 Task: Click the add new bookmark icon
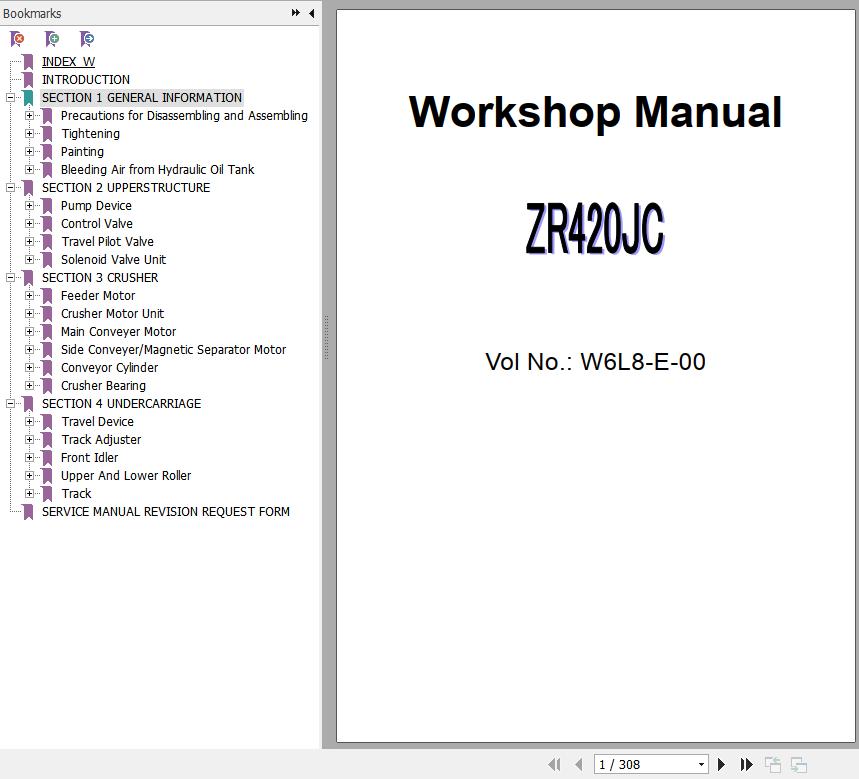tap(52, 39)
